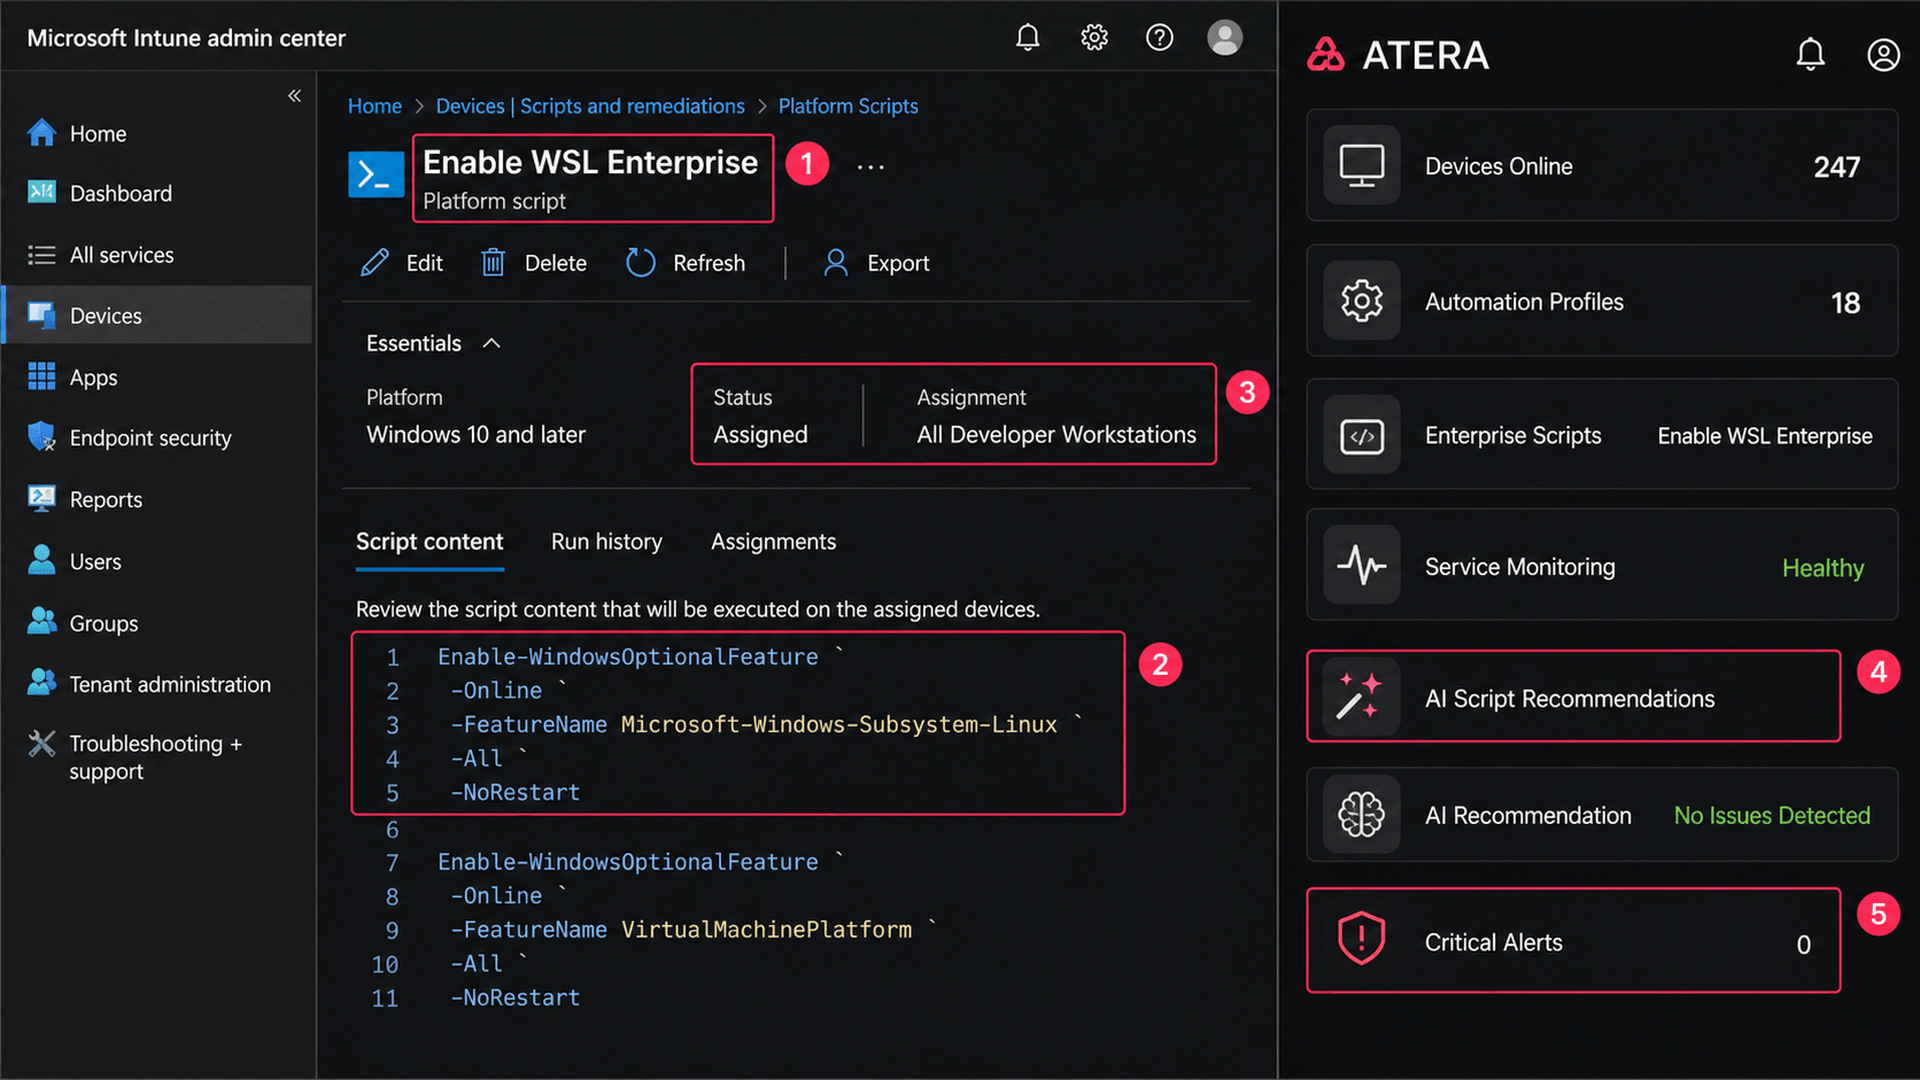The width and height of the screenshot is (1920, 1080).
Task: Click the Endpoint security shield icon
Action: pos(41,437)
